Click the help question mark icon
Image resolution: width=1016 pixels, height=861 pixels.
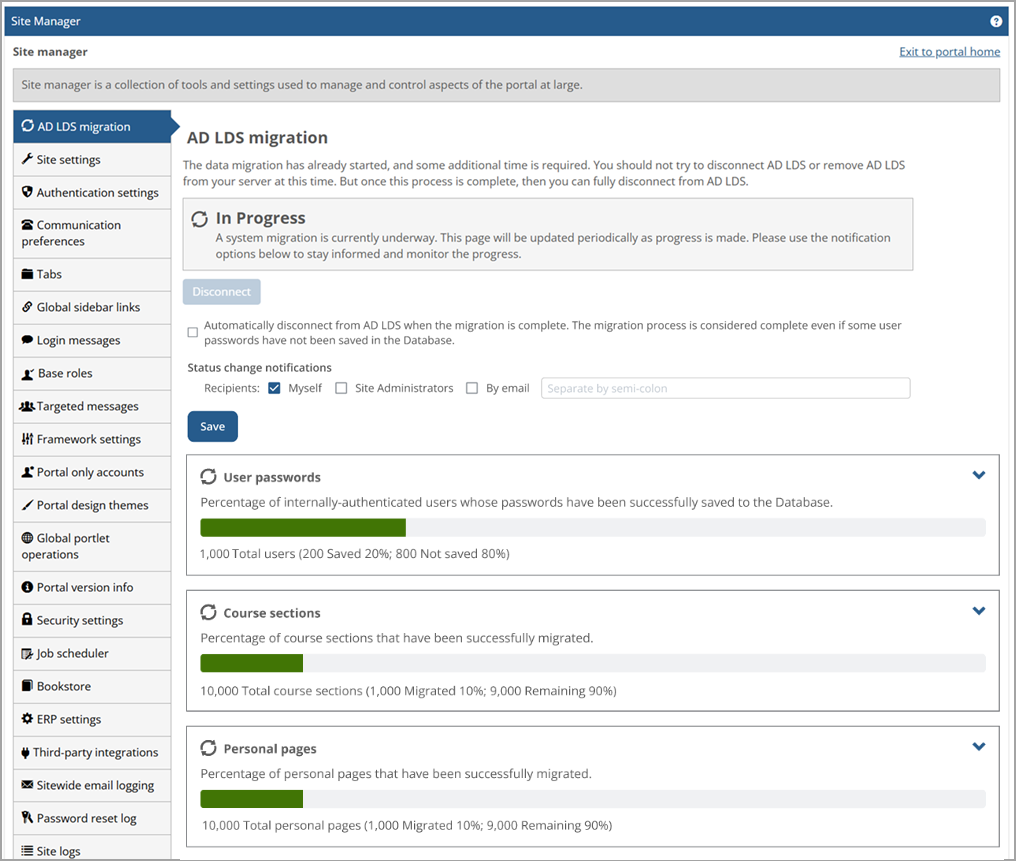click(996, 21)
